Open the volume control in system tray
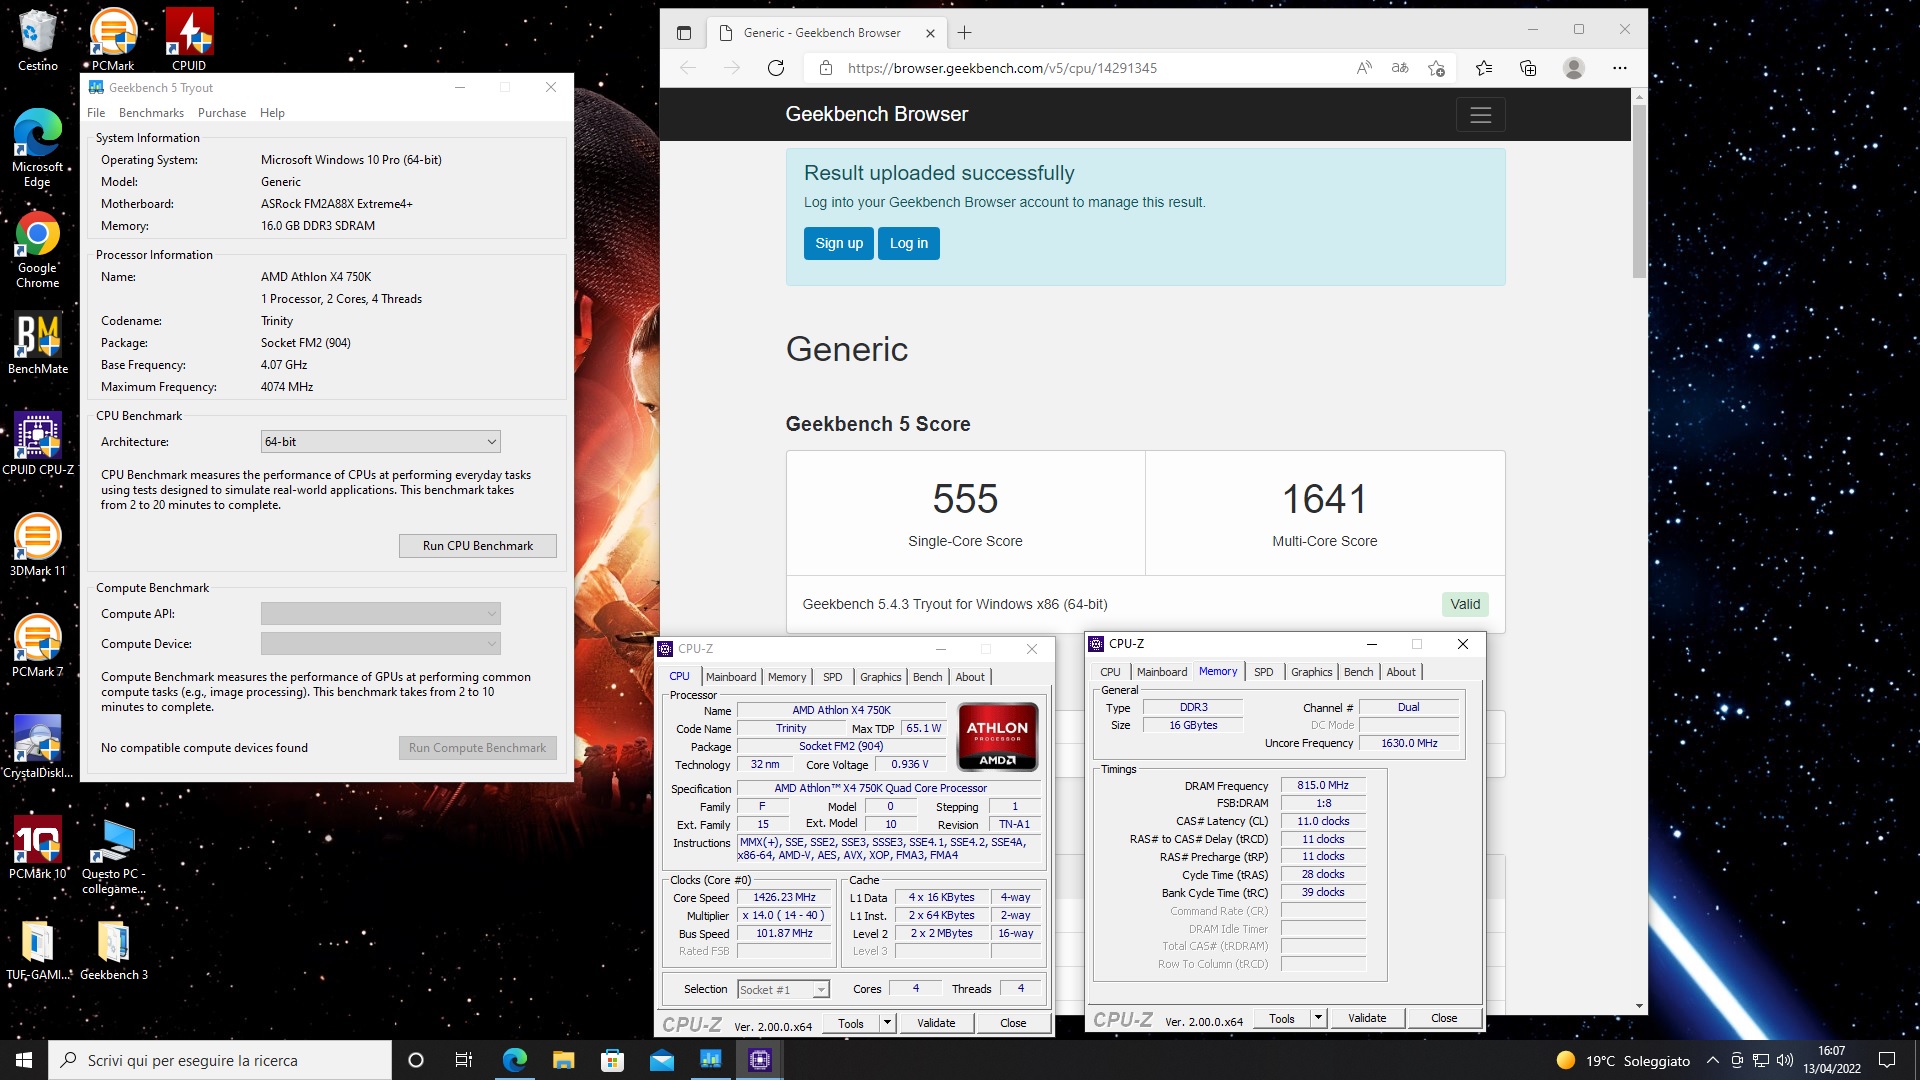The width and height of the screenshot is (1920, 1080). 1785,1060
